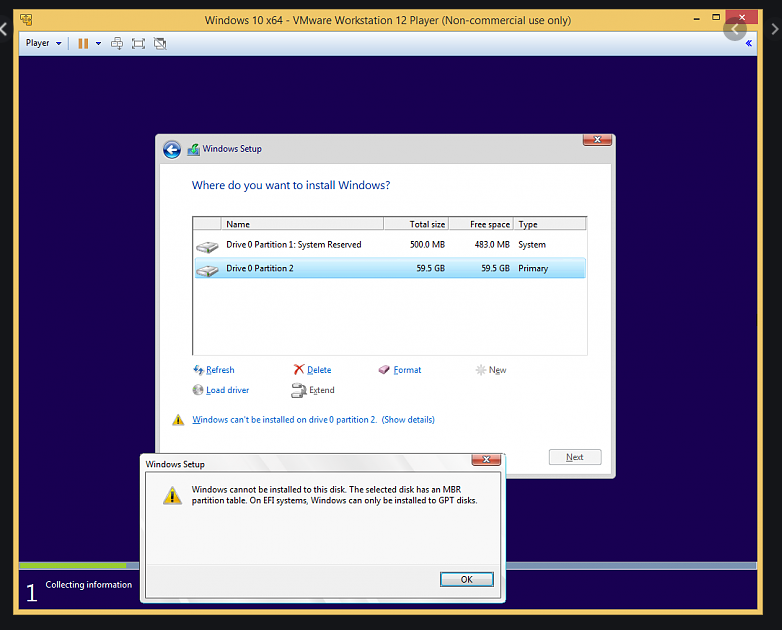Go to previous image with left arrow

coord(3,29)
